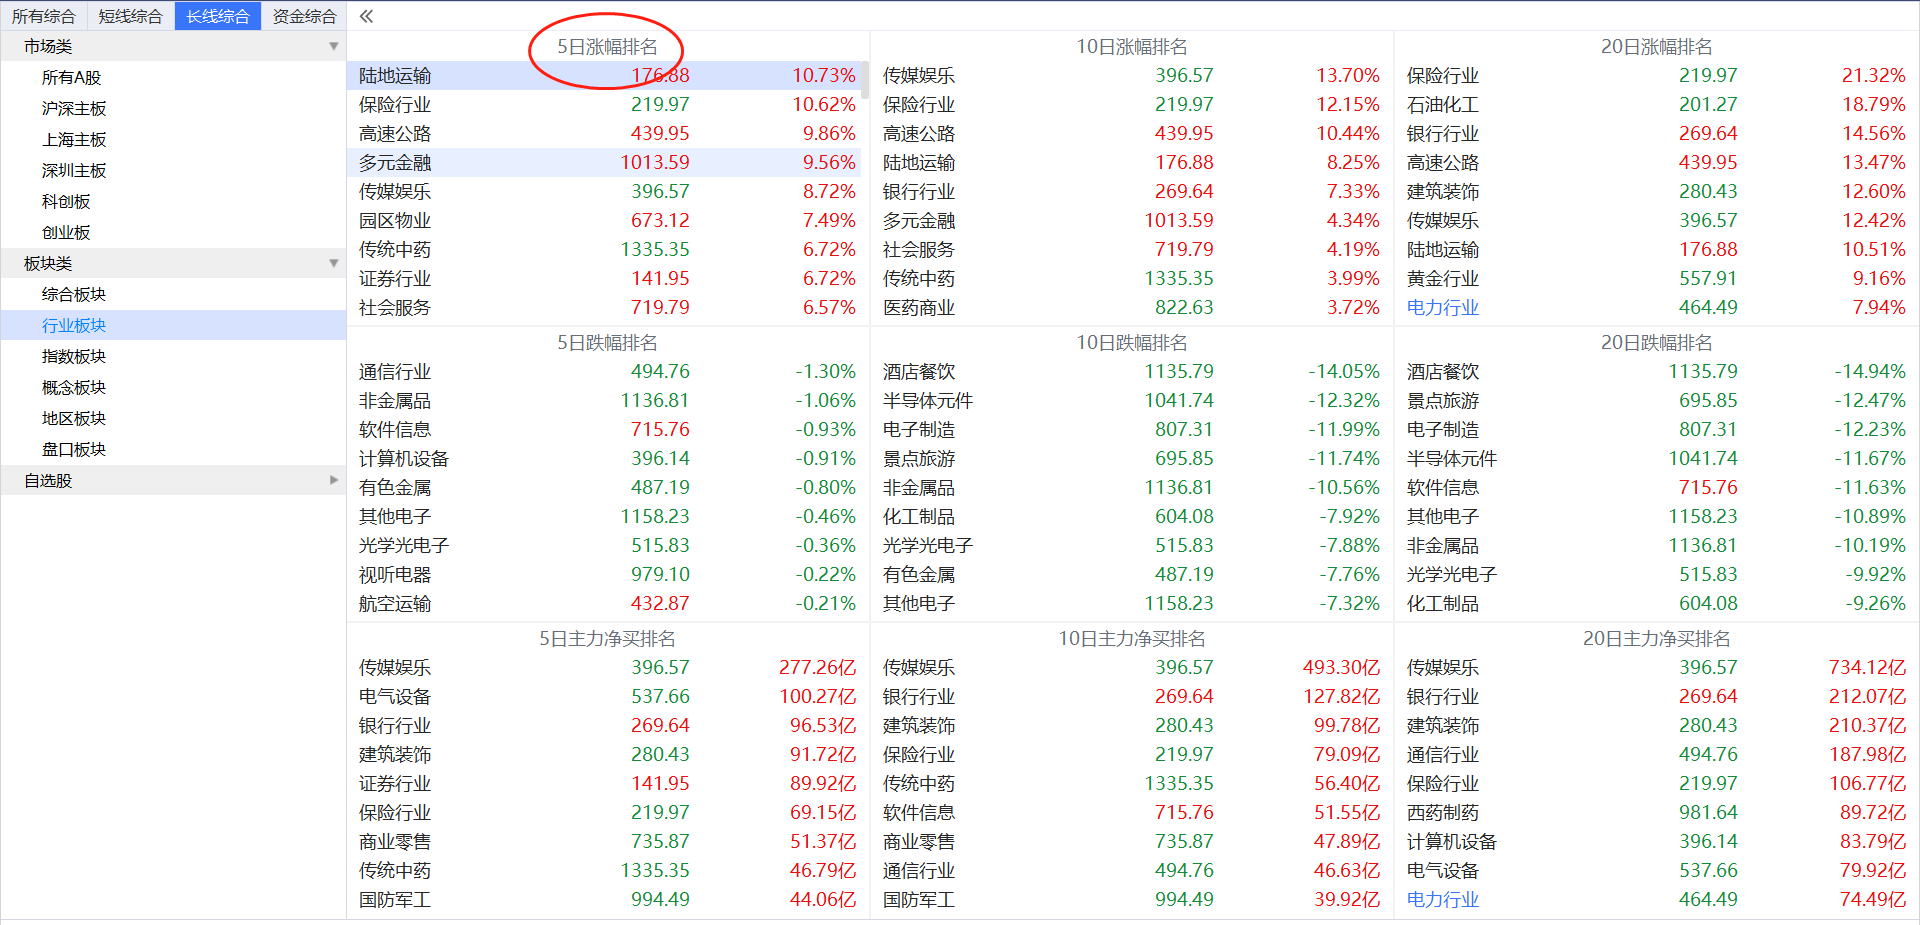This screenshot has width=1920, height=925.
Task: Select 创业板 market
Action: pyautogui.click(x=66, y=232)
